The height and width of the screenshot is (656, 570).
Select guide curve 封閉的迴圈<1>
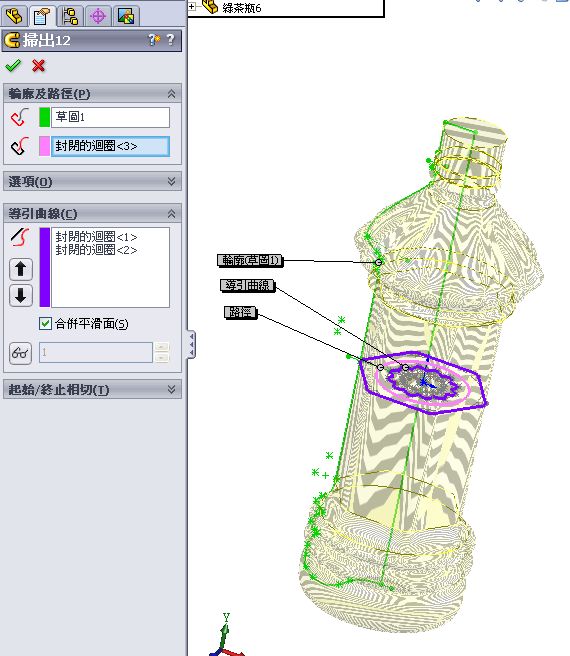(96, 237)
